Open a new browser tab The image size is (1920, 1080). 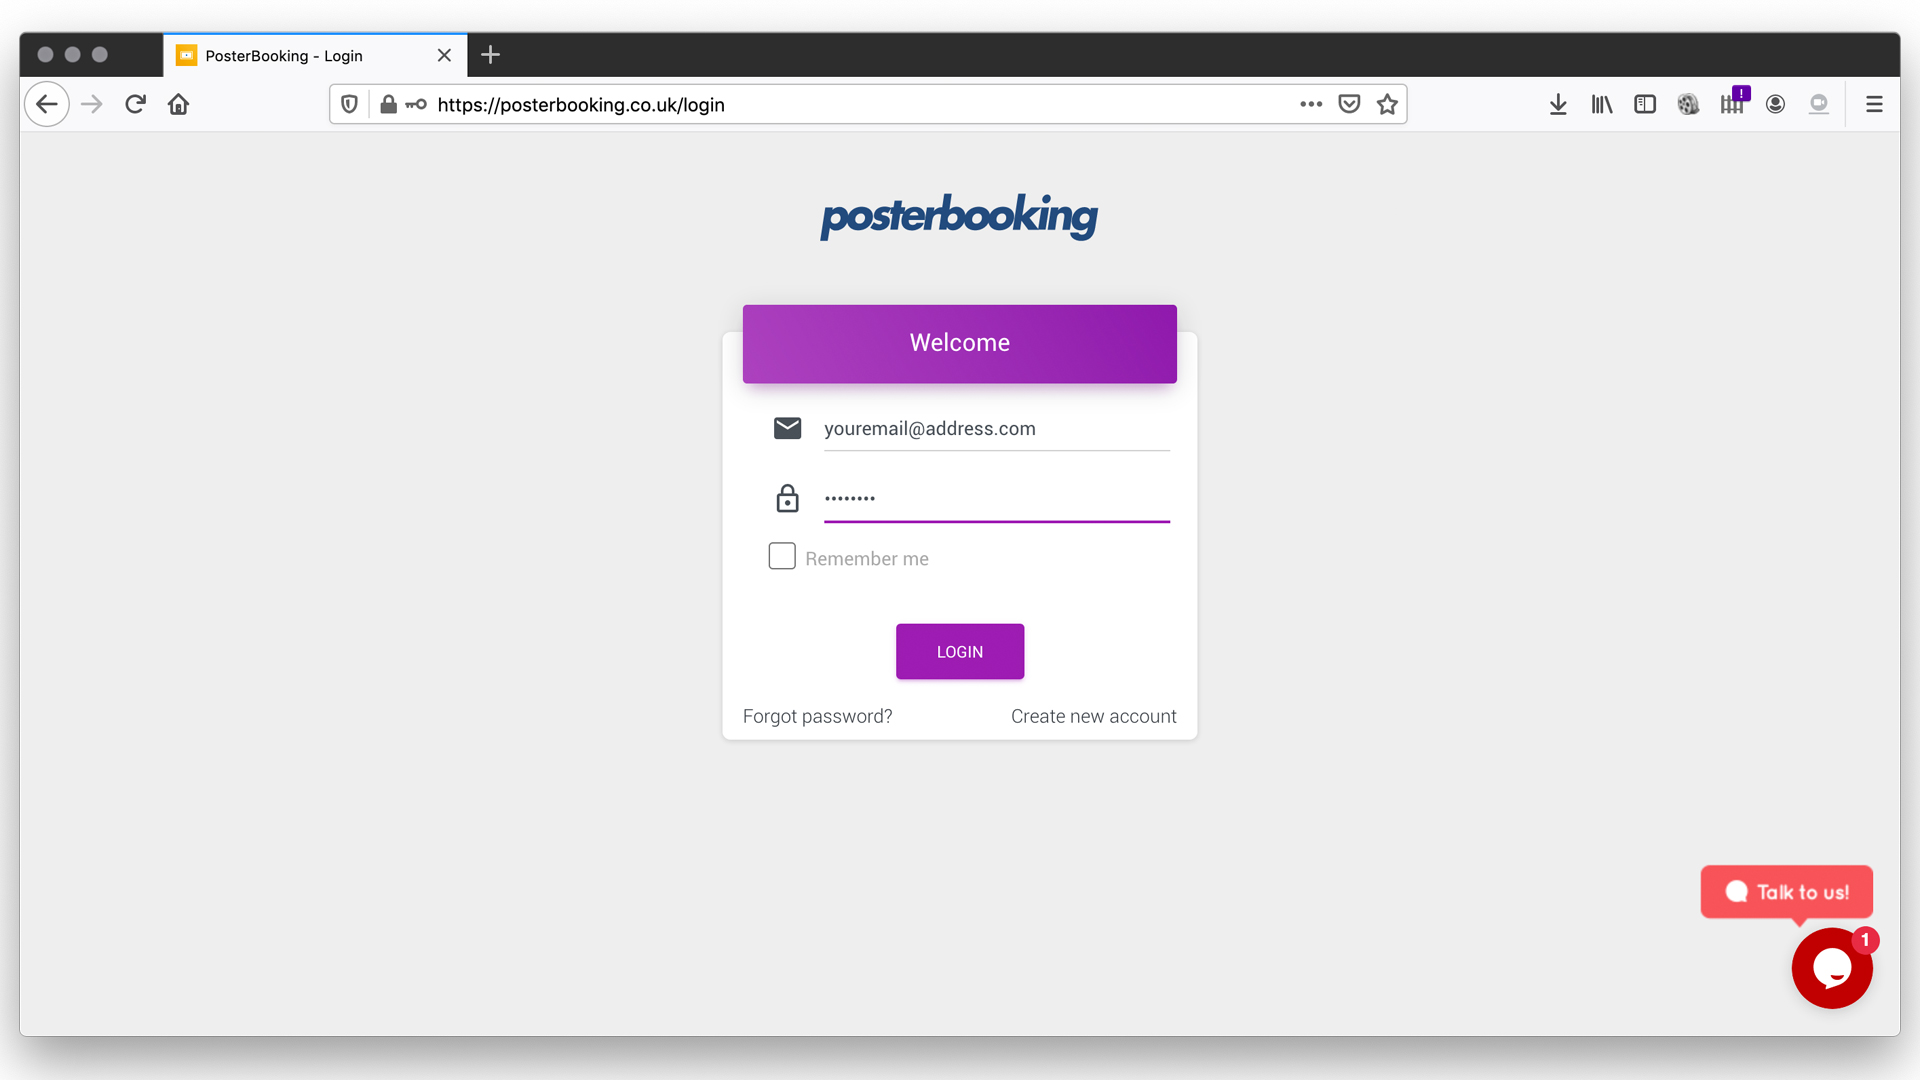(489, 55)
